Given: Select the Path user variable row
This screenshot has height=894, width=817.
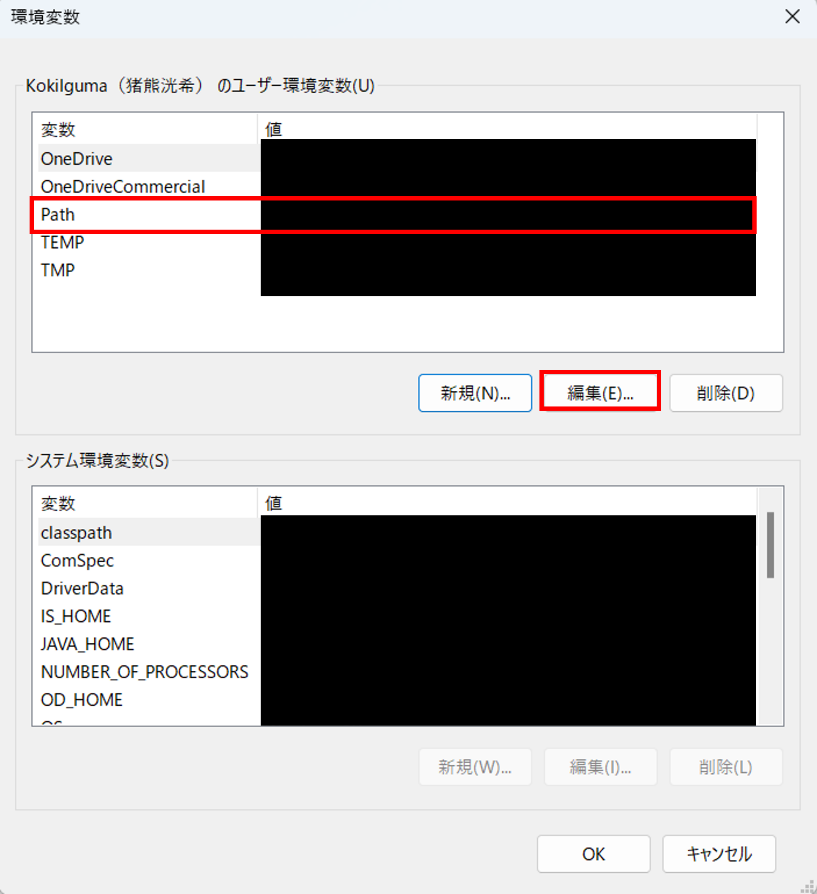Looking at the screenshot, I should coord(397,214).
